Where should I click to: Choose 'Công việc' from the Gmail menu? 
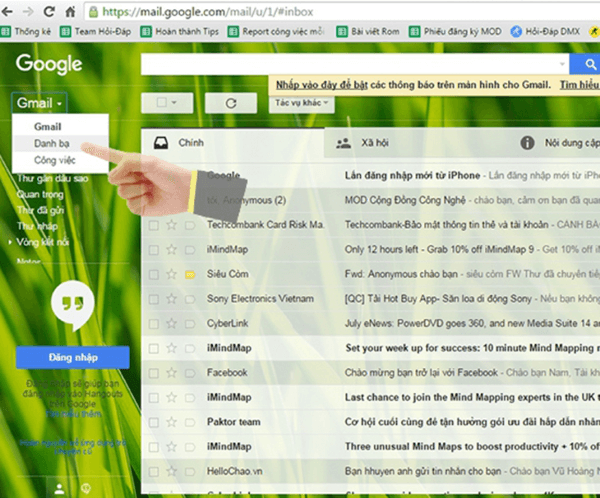click(x=55, y=160)
